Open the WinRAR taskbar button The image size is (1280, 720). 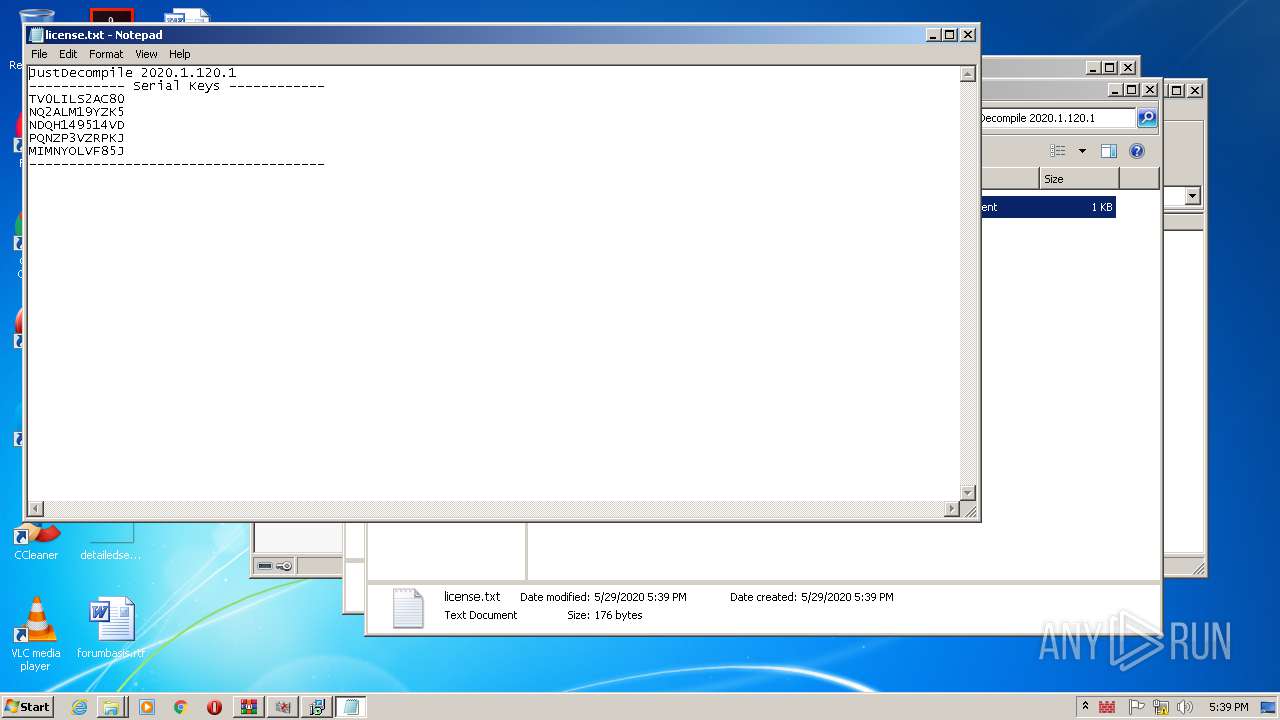coord(248,707)
